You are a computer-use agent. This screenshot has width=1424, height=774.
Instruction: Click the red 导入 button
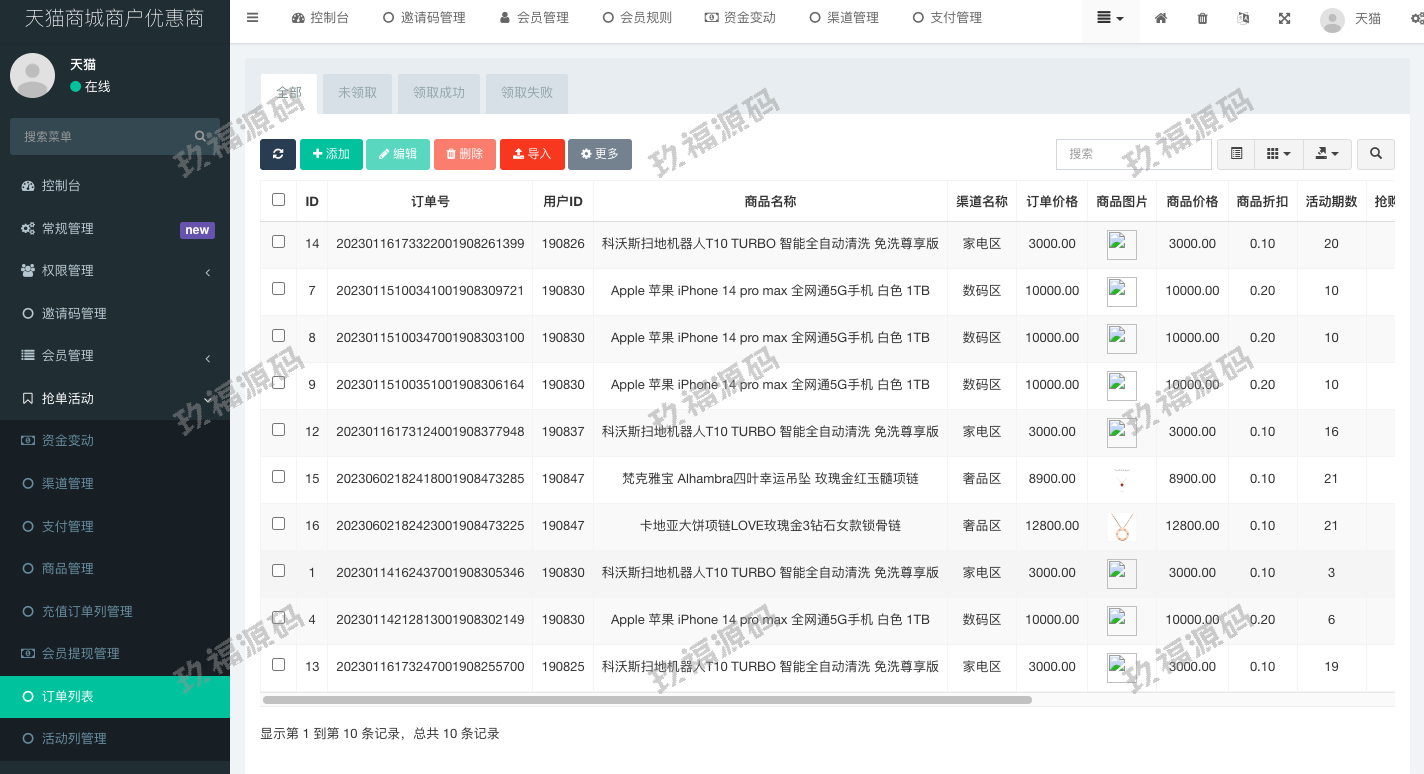click(532, 154)
